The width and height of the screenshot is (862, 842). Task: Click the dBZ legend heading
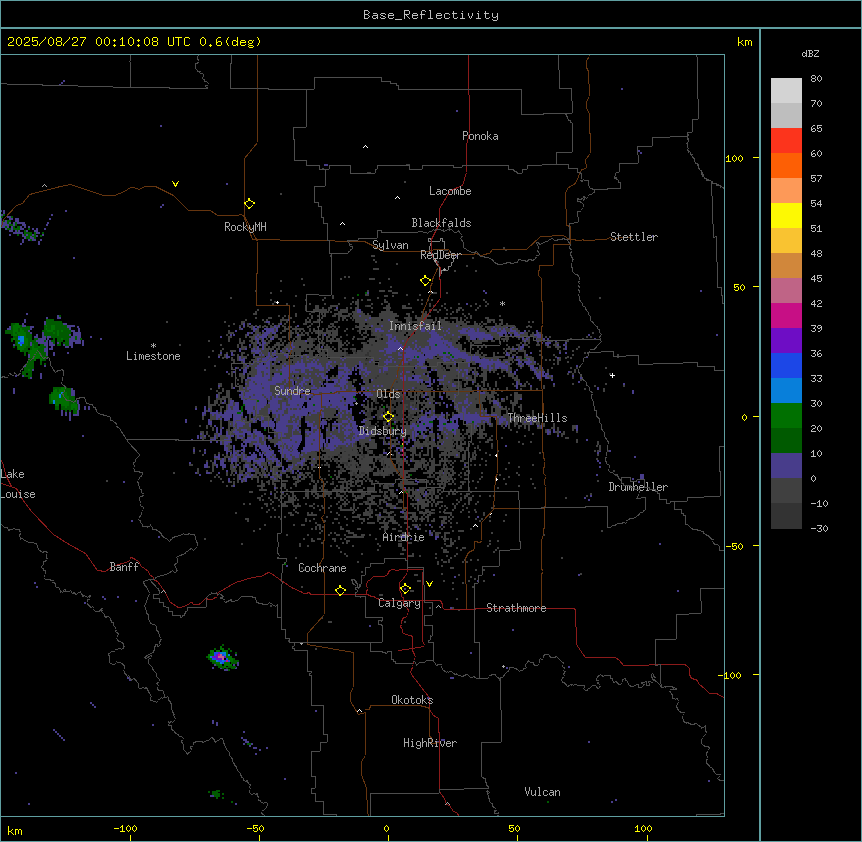click(x=810, y=53)
